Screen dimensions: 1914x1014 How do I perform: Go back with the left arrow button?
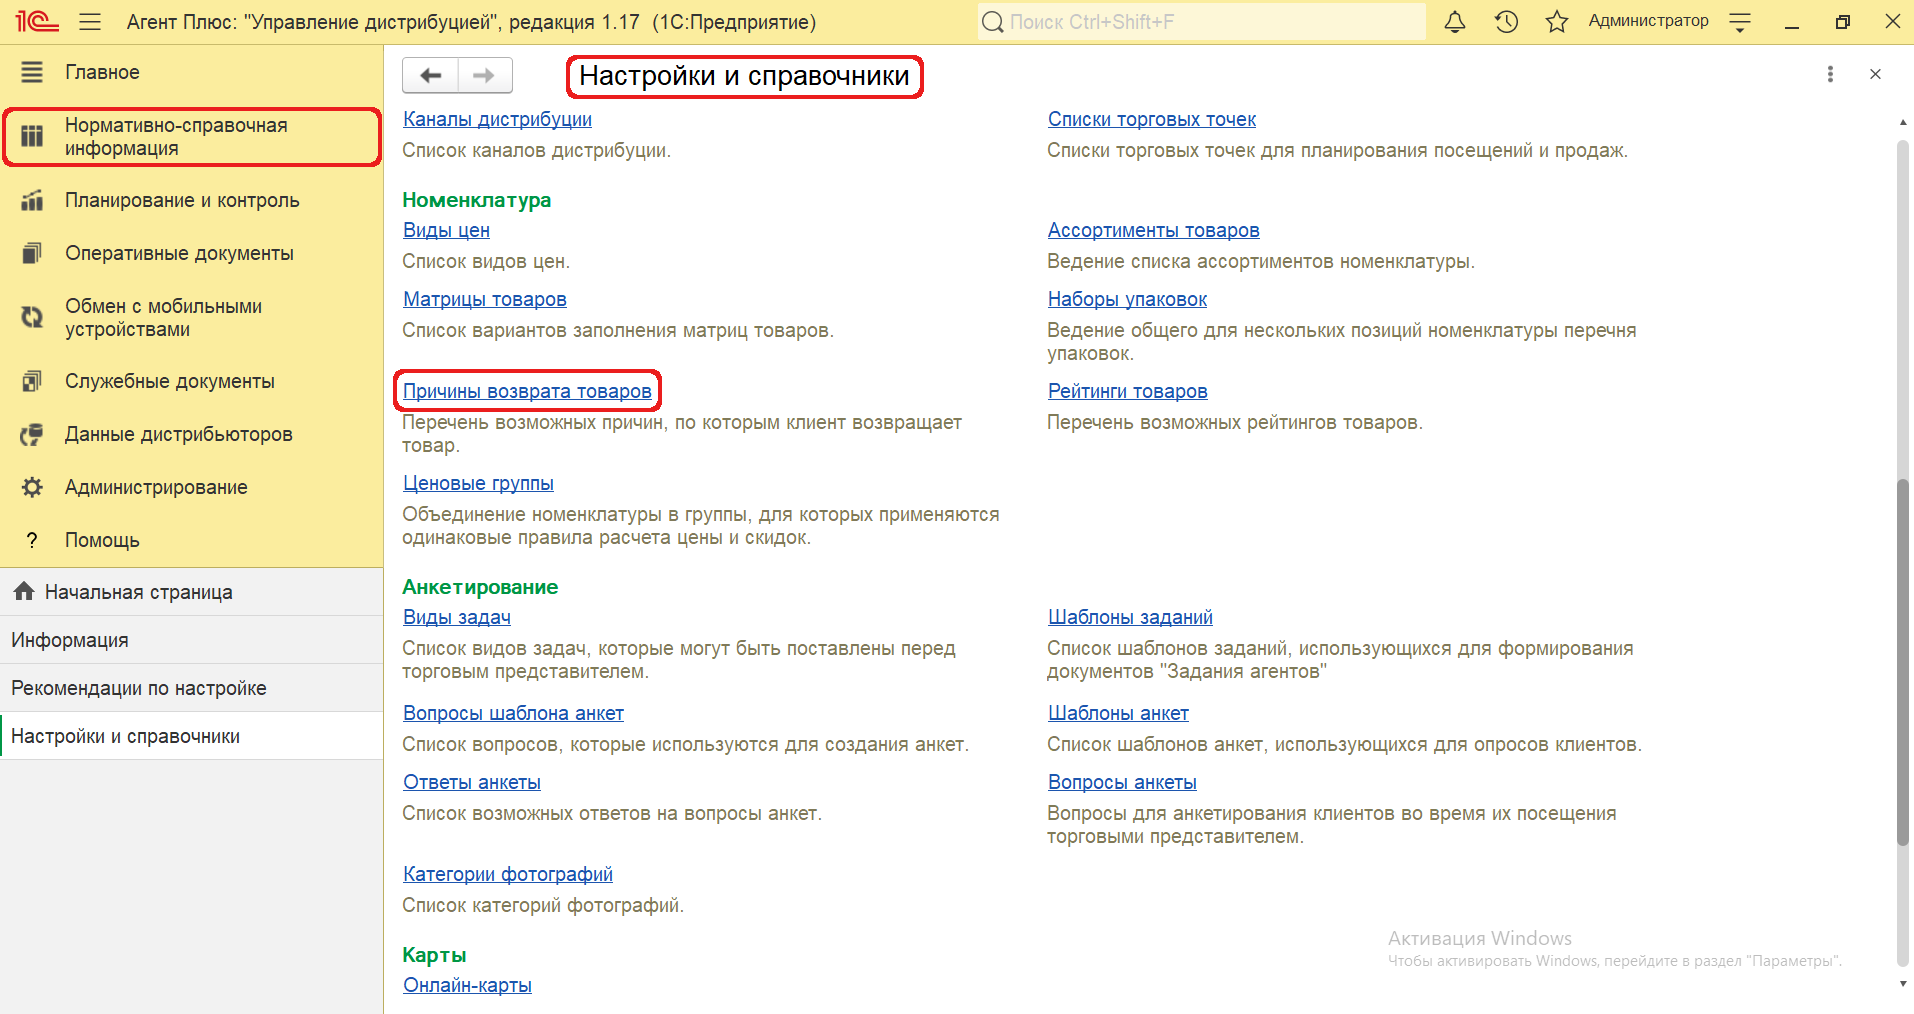coord(430,75)
